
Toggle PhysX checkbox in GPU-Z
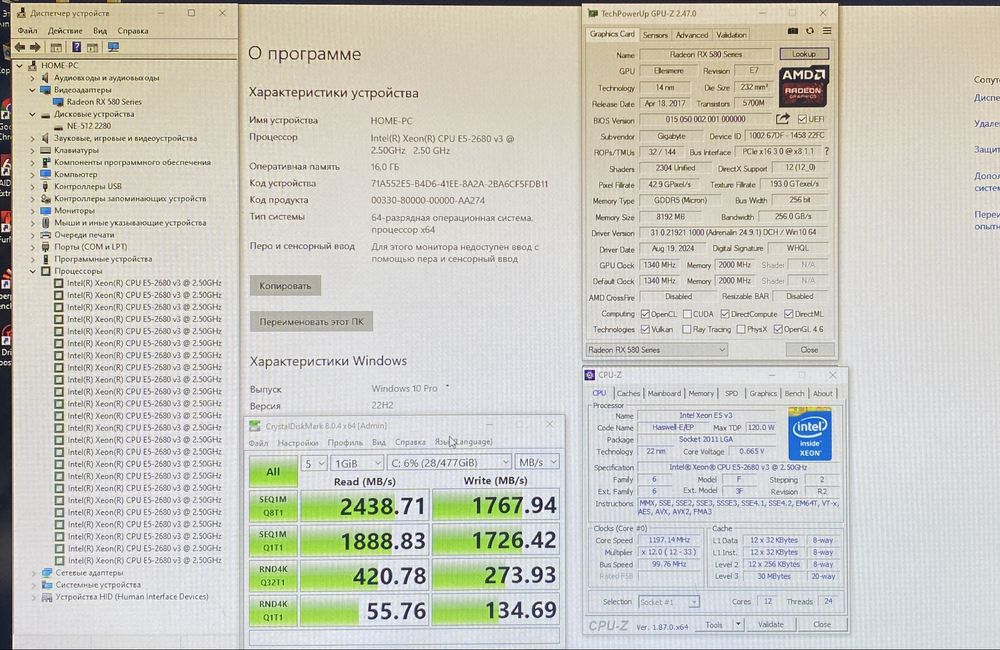[x=741, y=329]
